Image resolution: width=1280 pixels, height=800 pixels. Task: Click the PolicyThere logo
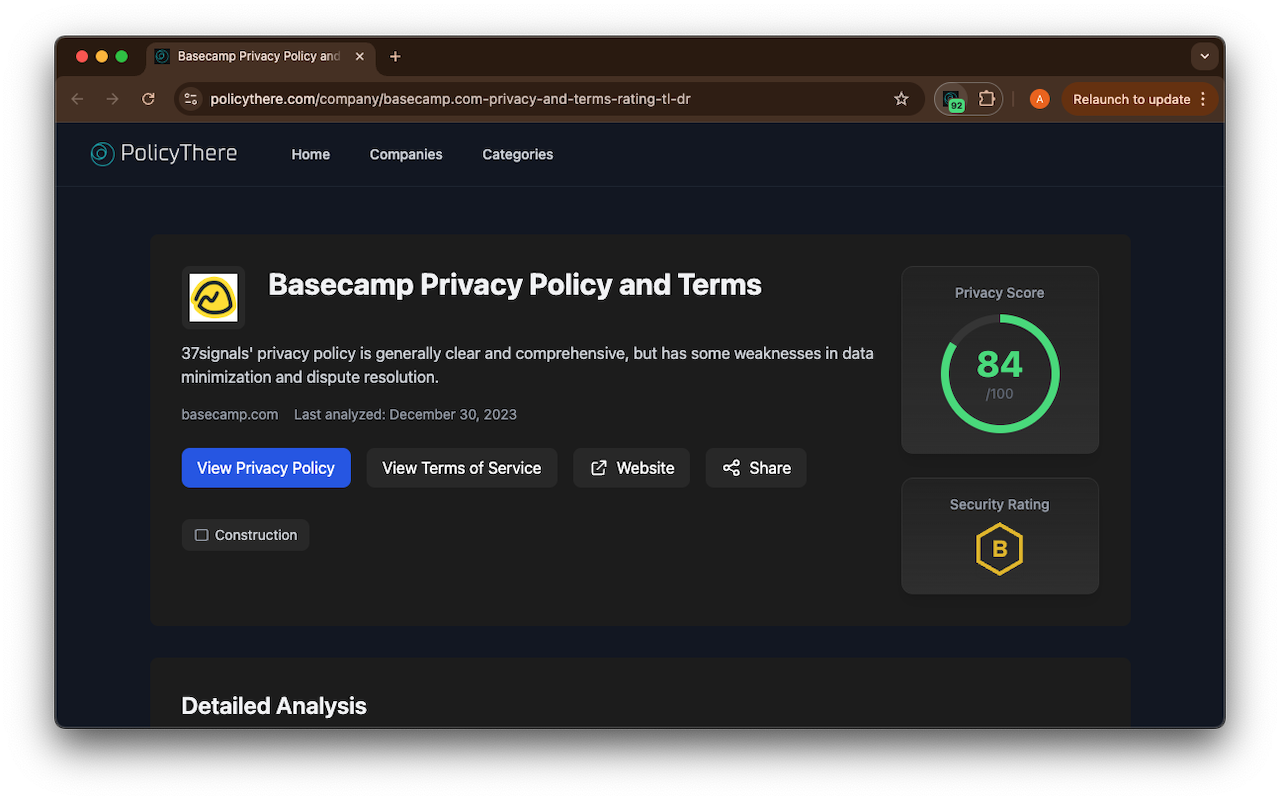point(164,153)
